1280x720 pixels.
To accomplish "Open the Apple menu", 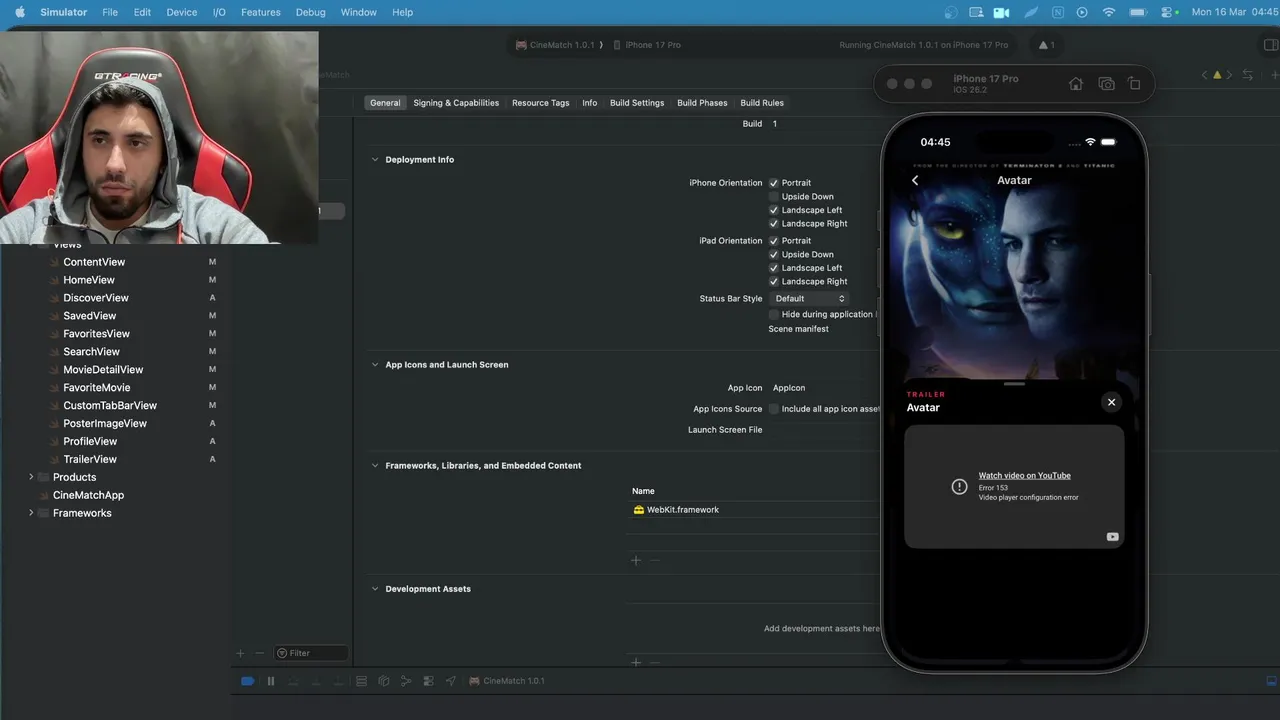I will [19, 12].
